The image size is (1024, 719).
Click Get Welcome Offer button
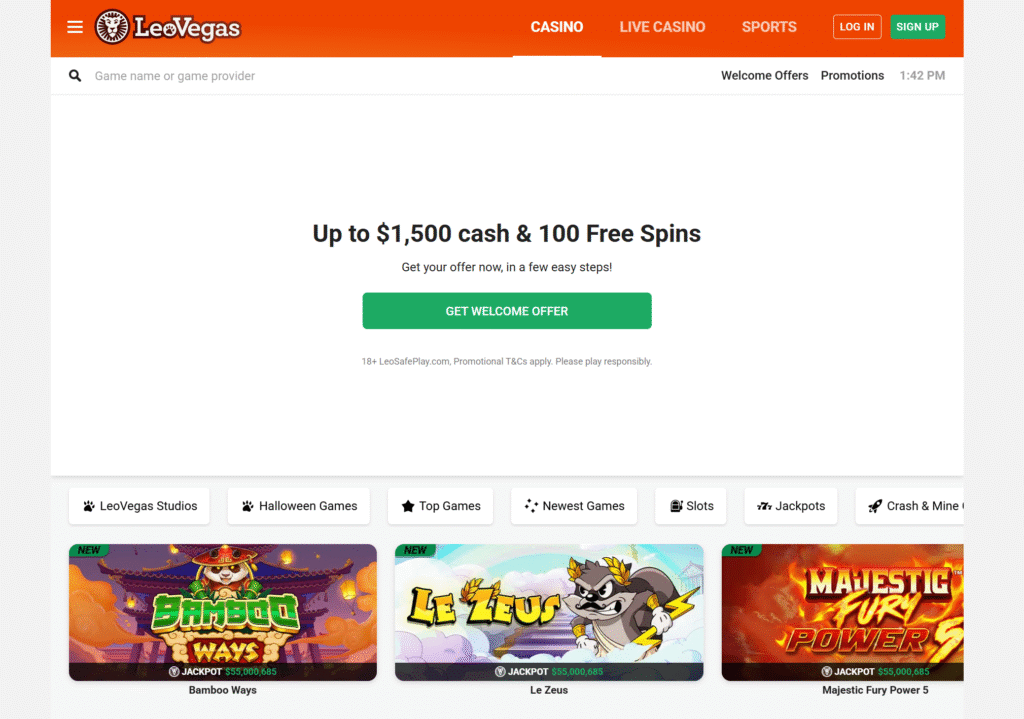pyautogui.click(x=507, y=311)
